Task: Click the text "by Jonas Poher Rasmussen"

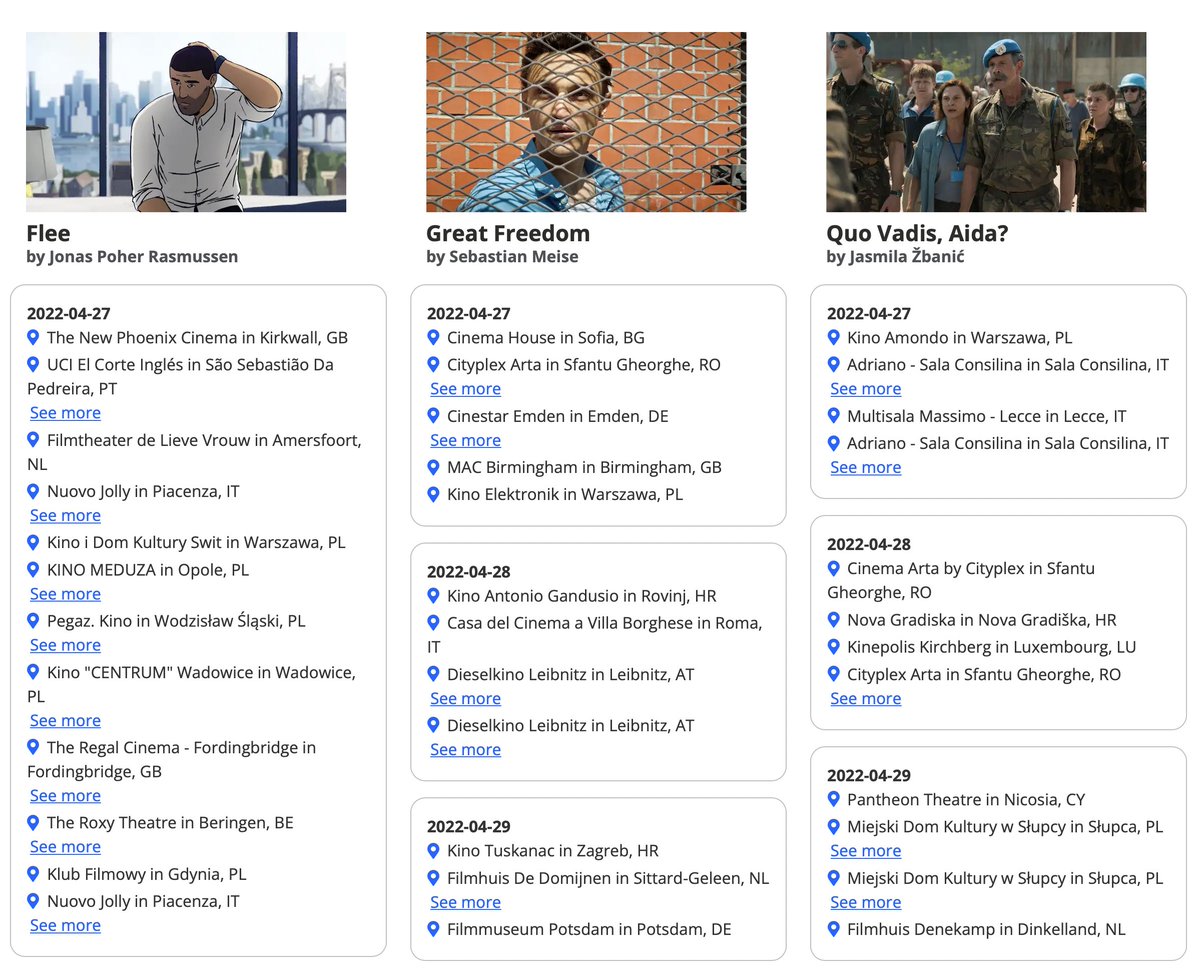Action: click(x=132, y=257)
